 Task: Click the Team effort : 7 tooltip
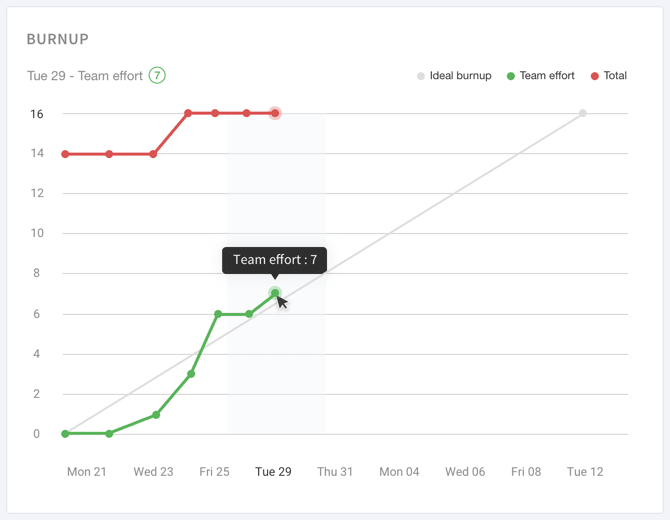275,260
